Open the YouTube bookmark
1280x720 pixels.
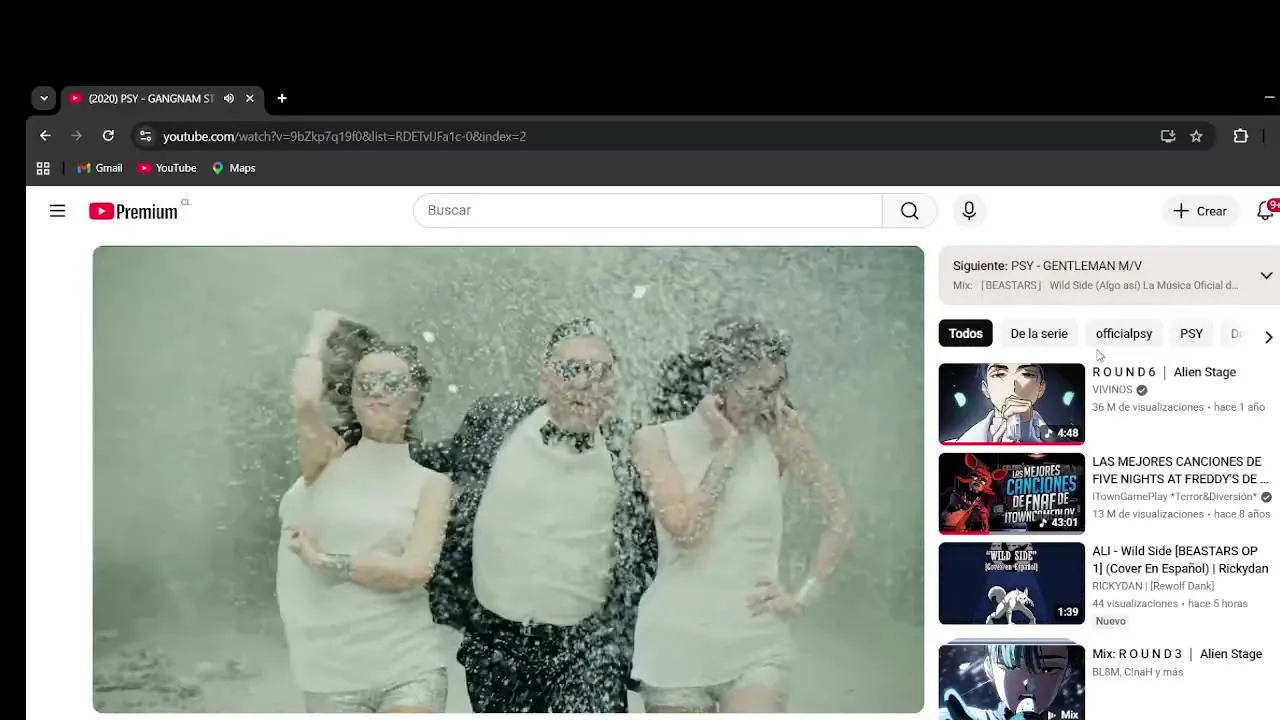click(167, 168)
